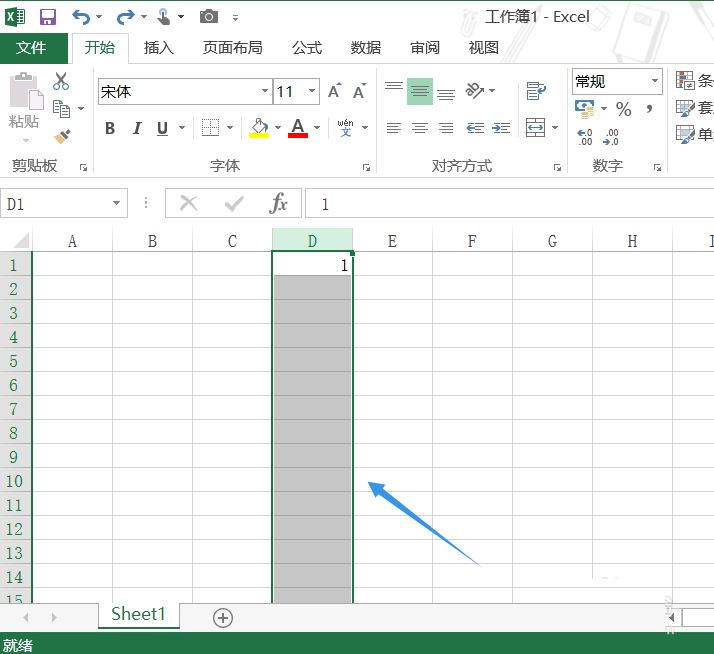Click the Wrap Text icon

click(x=536, y=91)
